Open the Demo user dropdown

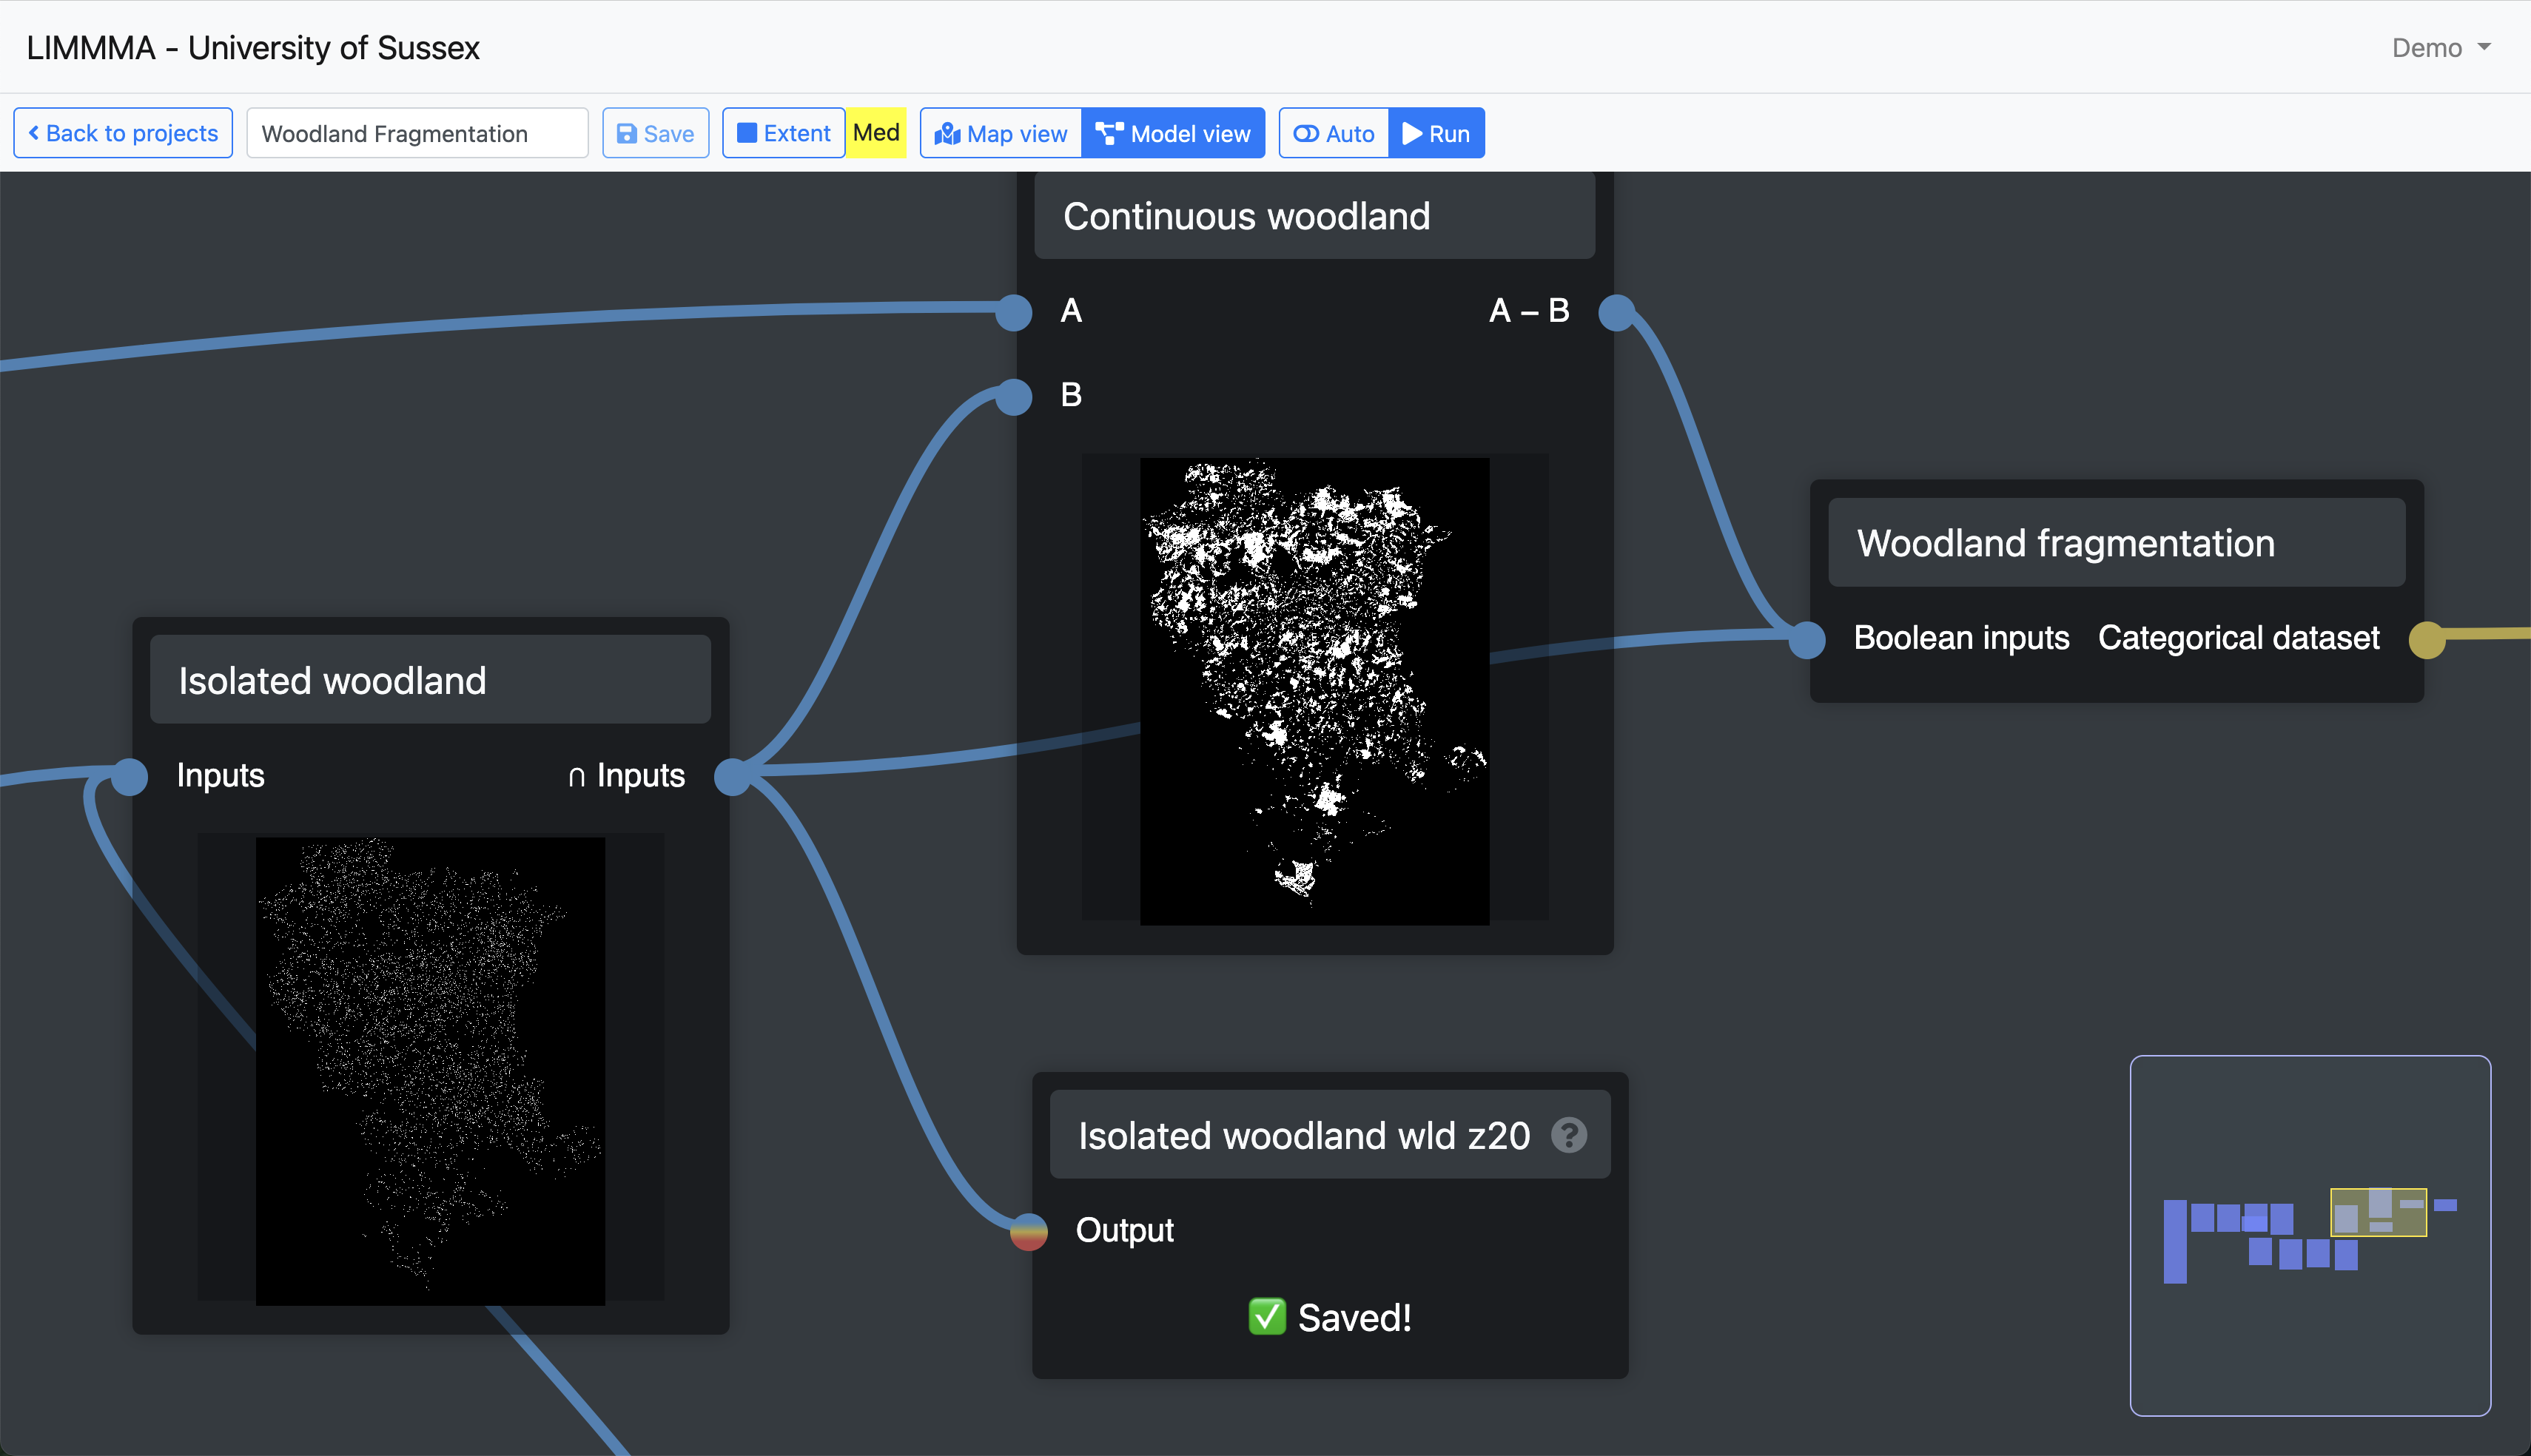tap(2440, 48)
